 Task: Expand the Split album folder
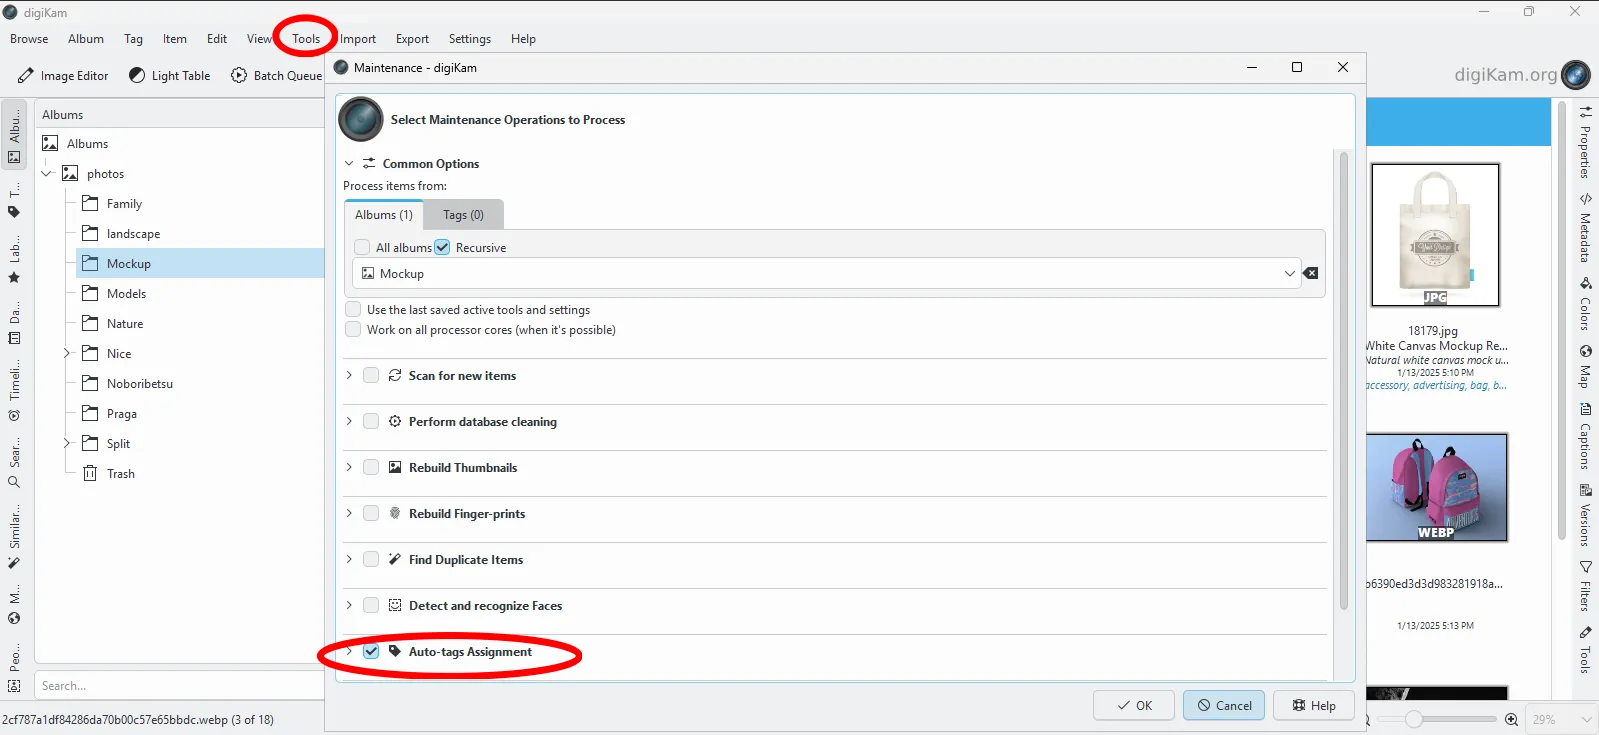coord(67,443)
